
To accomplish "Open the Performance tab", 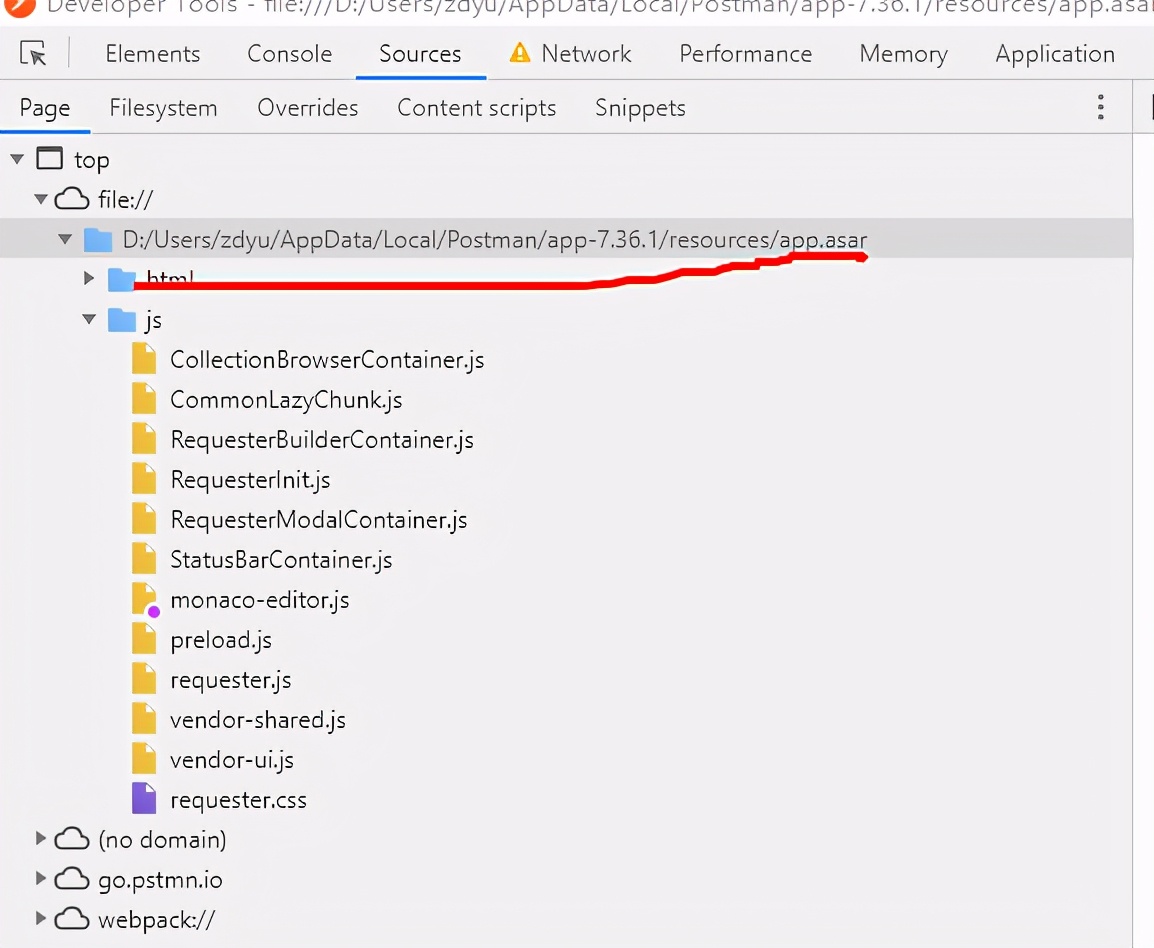I will (746, 54).
